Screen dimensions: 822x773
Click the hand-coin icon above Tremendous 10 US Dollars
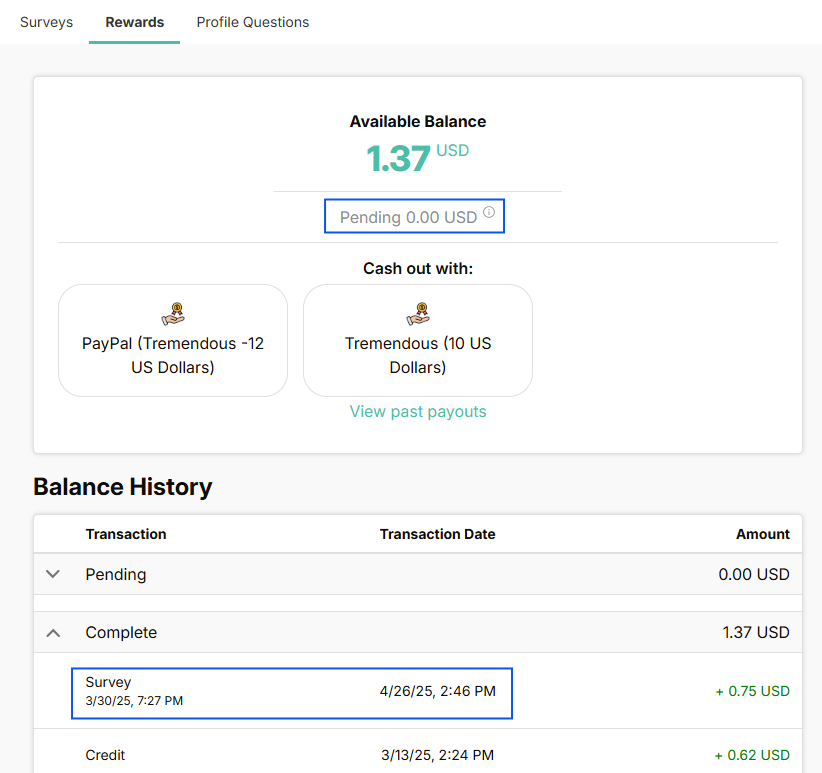click(418, 314)
